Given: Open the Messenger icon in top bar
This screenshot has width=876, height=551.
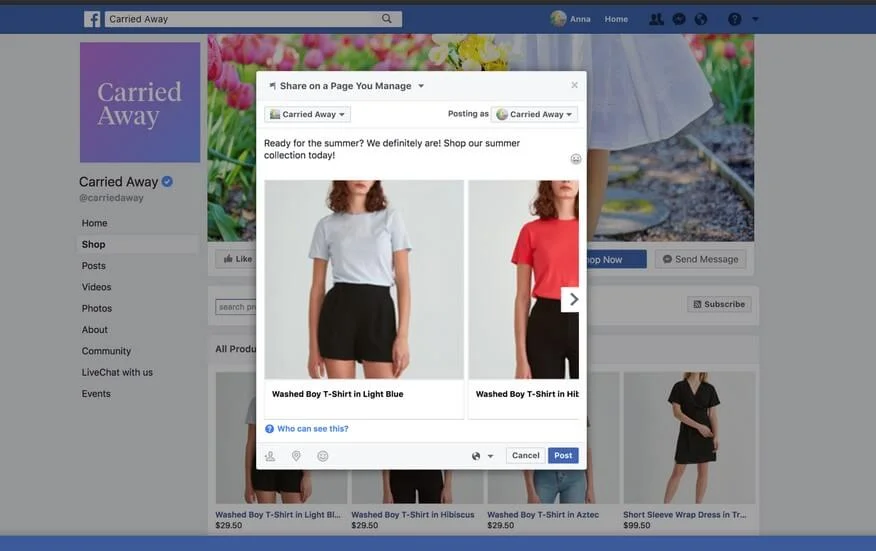Looking at the screenshot, I should click(679, 20).
